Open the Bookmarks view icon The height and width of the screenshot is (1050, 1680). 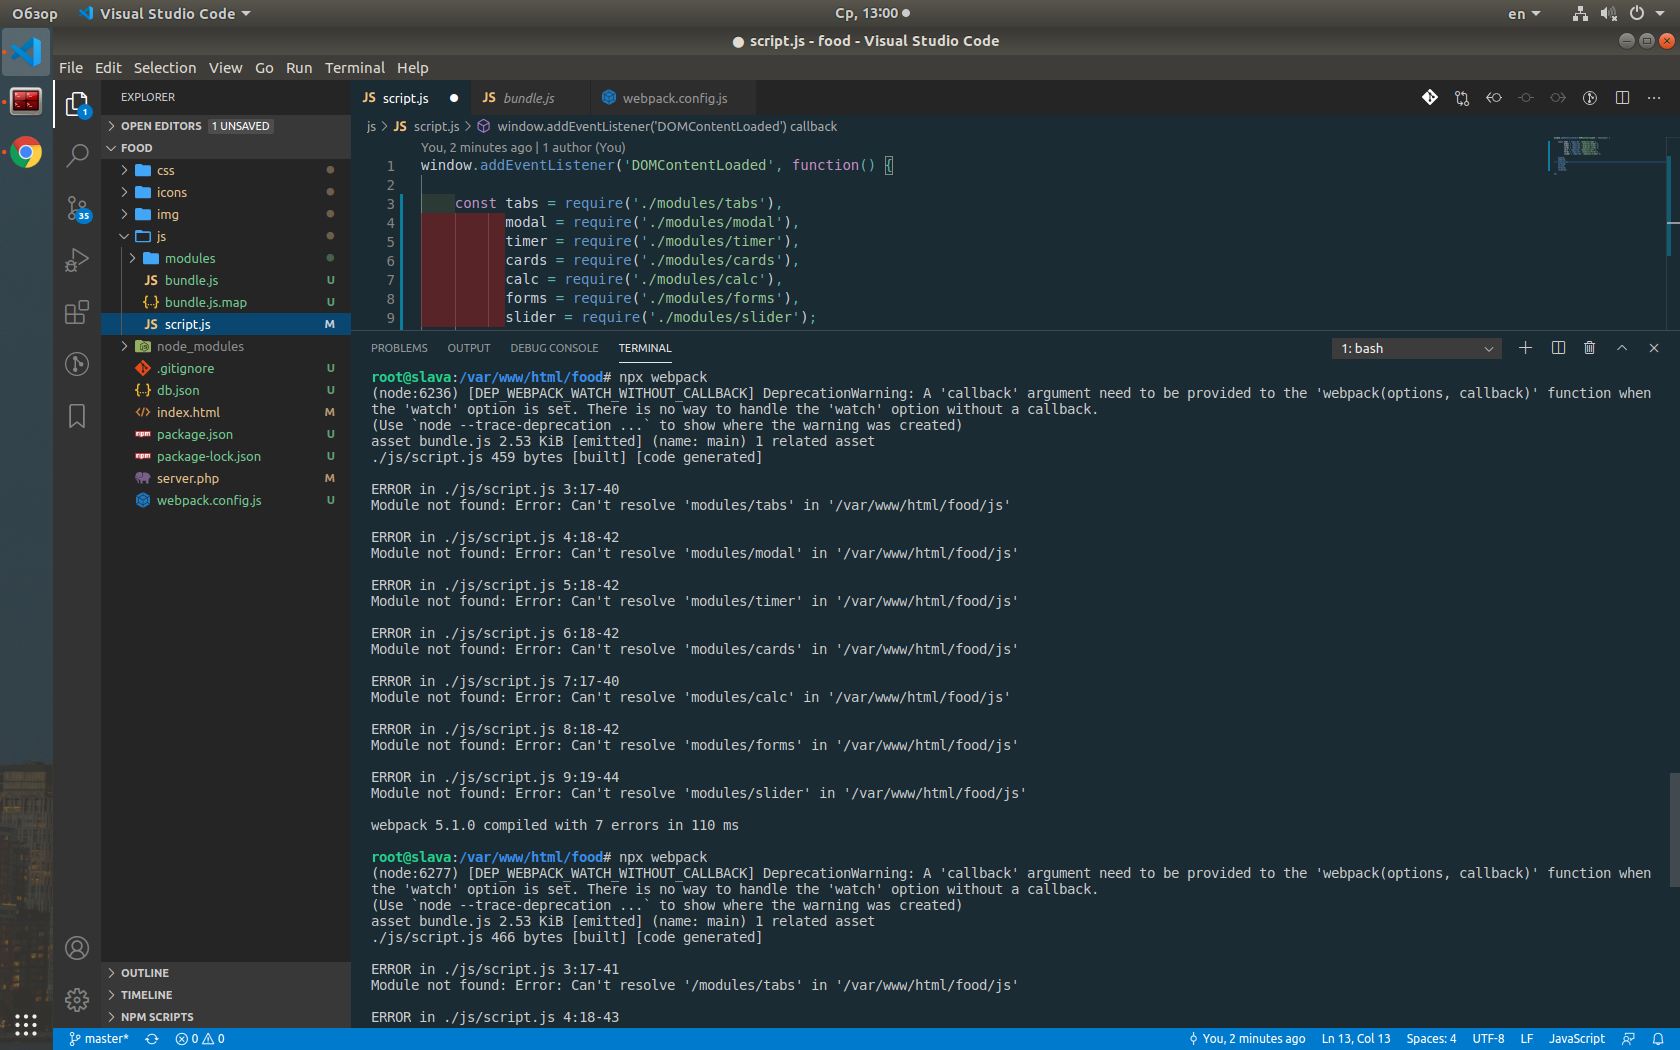click(x=77, y=416)
